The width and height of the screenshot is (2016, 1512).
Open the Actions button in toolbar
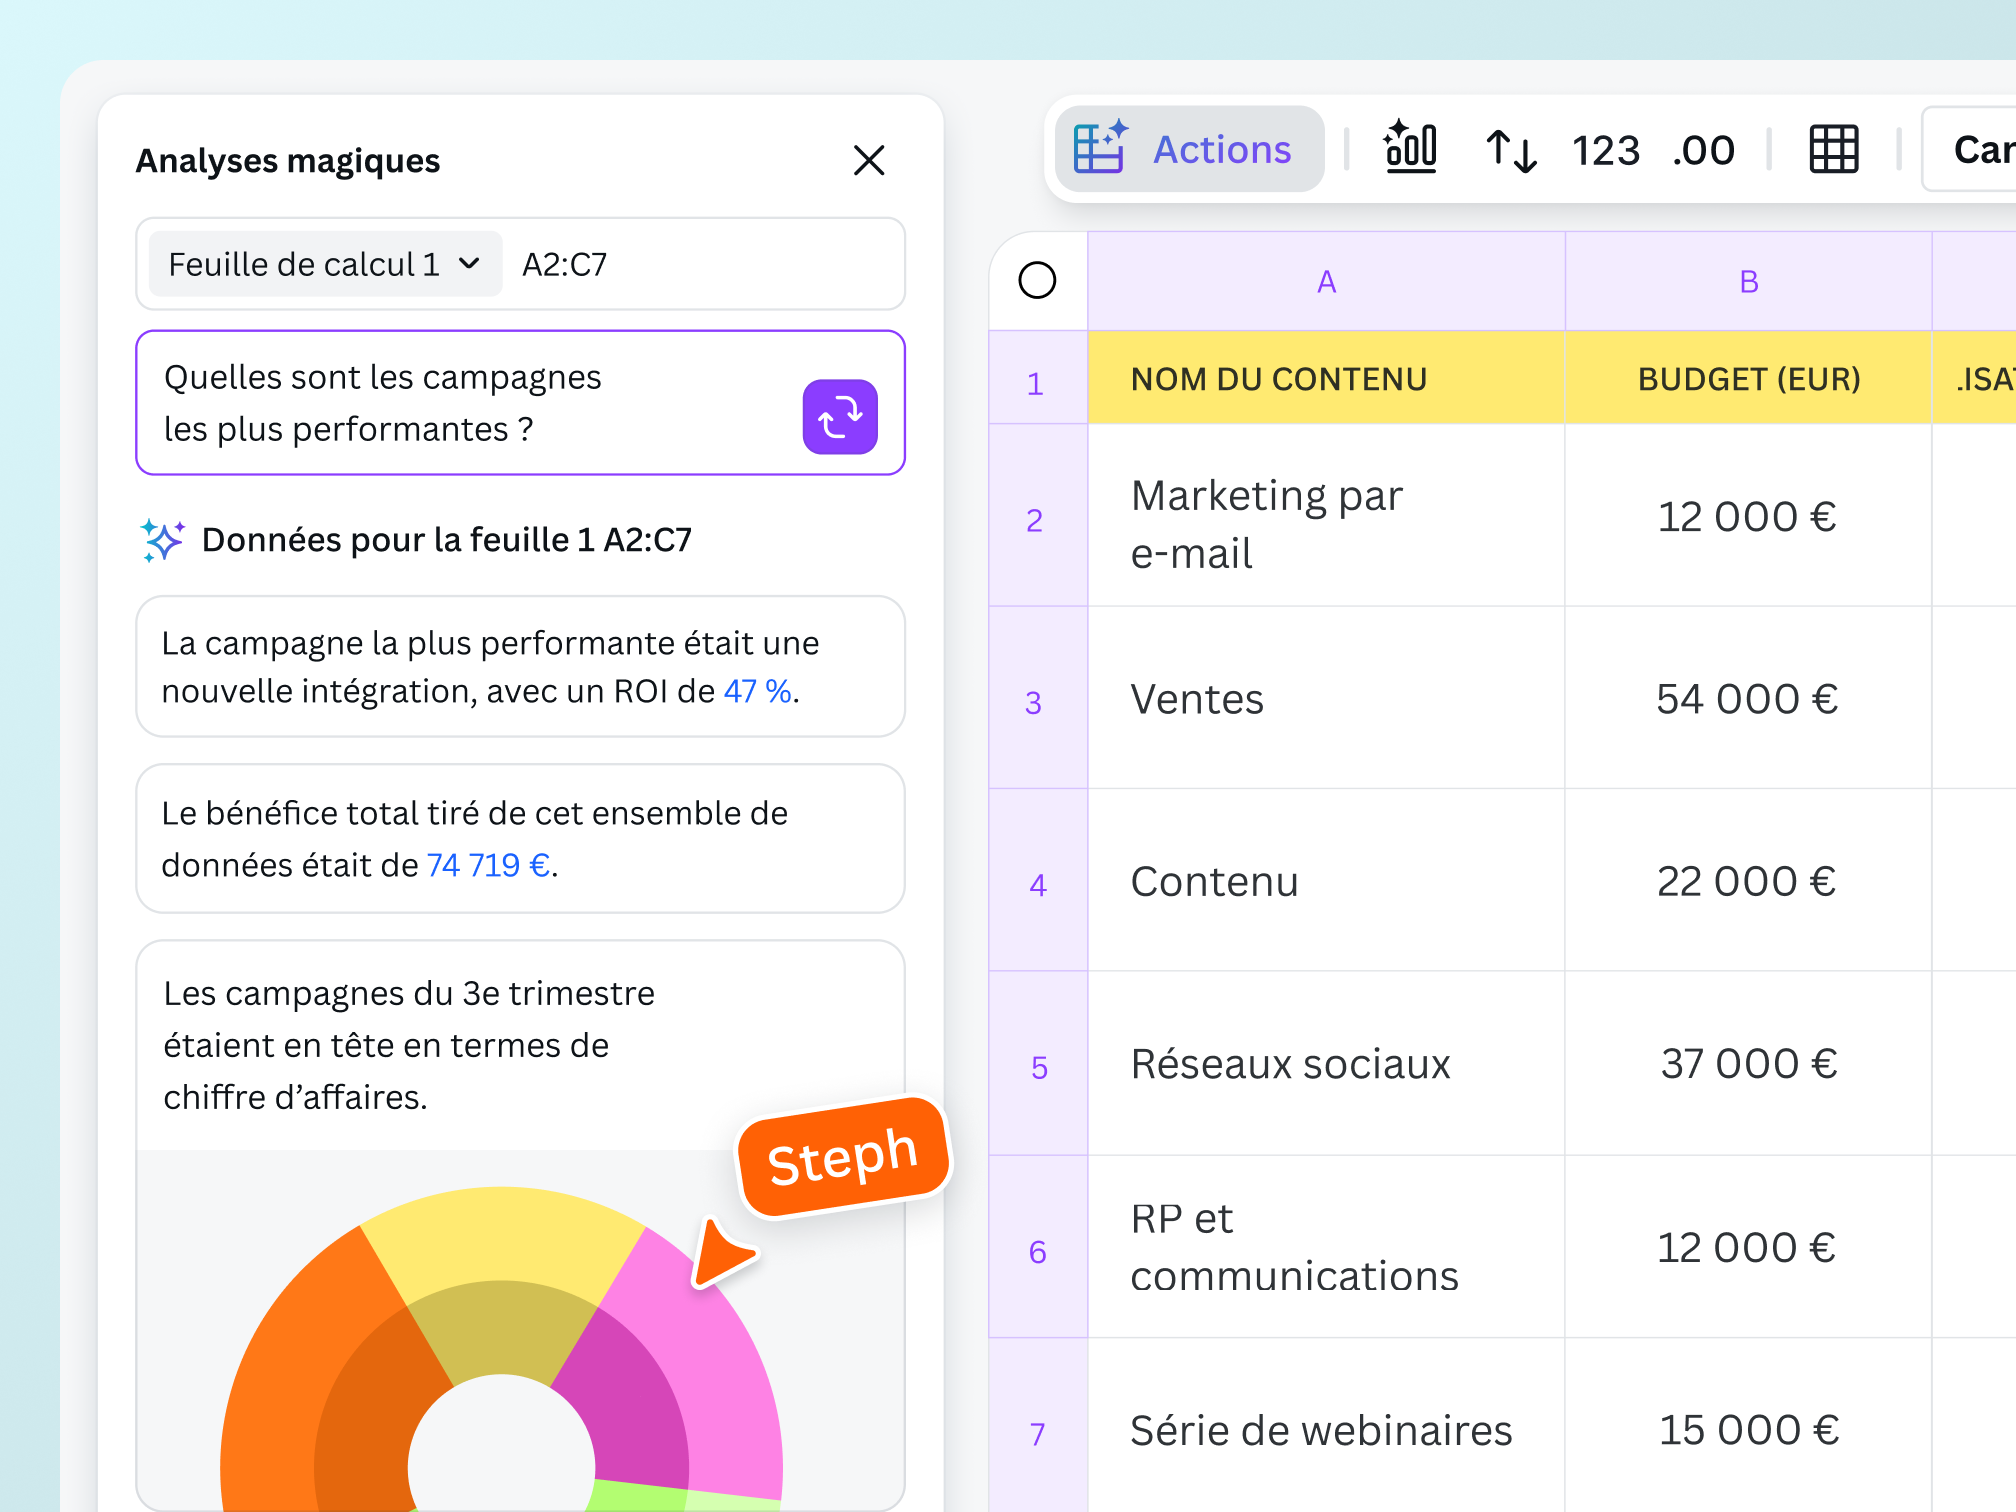(x=1189, y=149)
